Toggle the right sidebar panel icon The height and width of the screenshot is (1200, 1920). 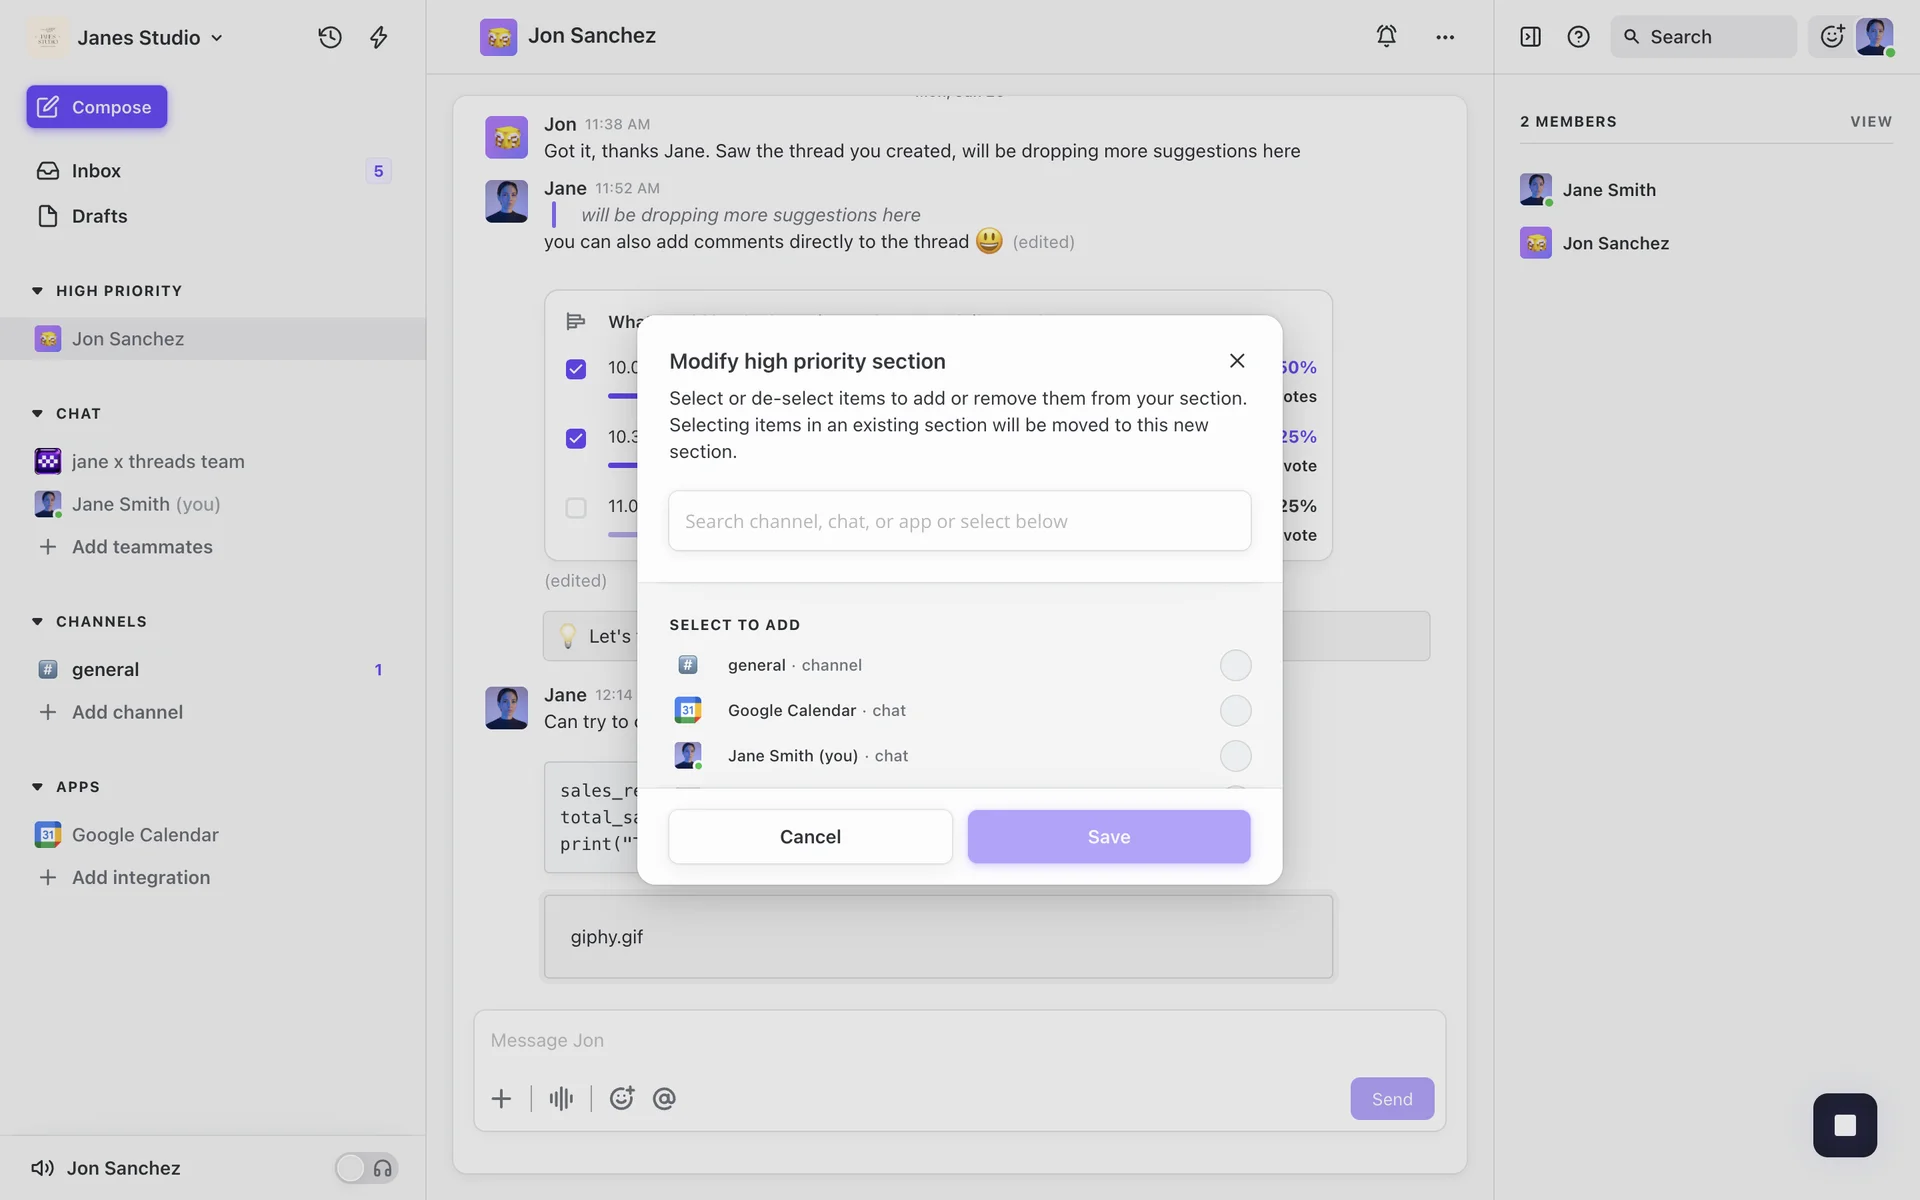click(x=1530, y=37)
